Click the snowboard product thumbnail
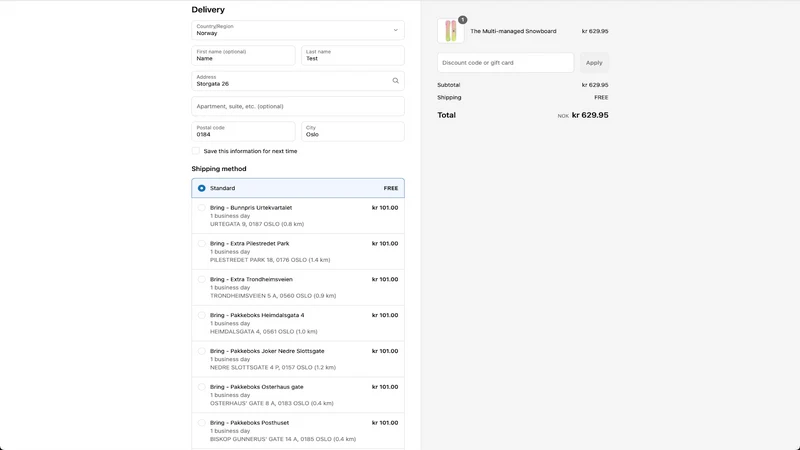 [x=451, y=31]
